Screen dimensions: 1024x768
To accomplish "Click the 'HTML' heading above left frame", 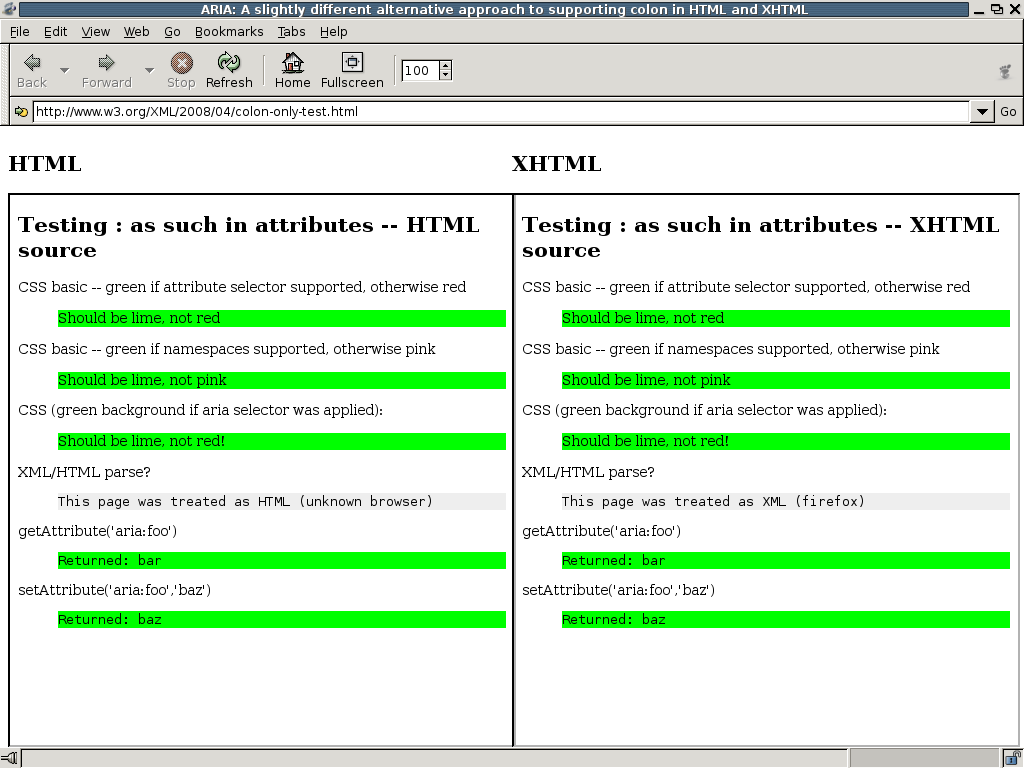I will click(x=45, y=163).
